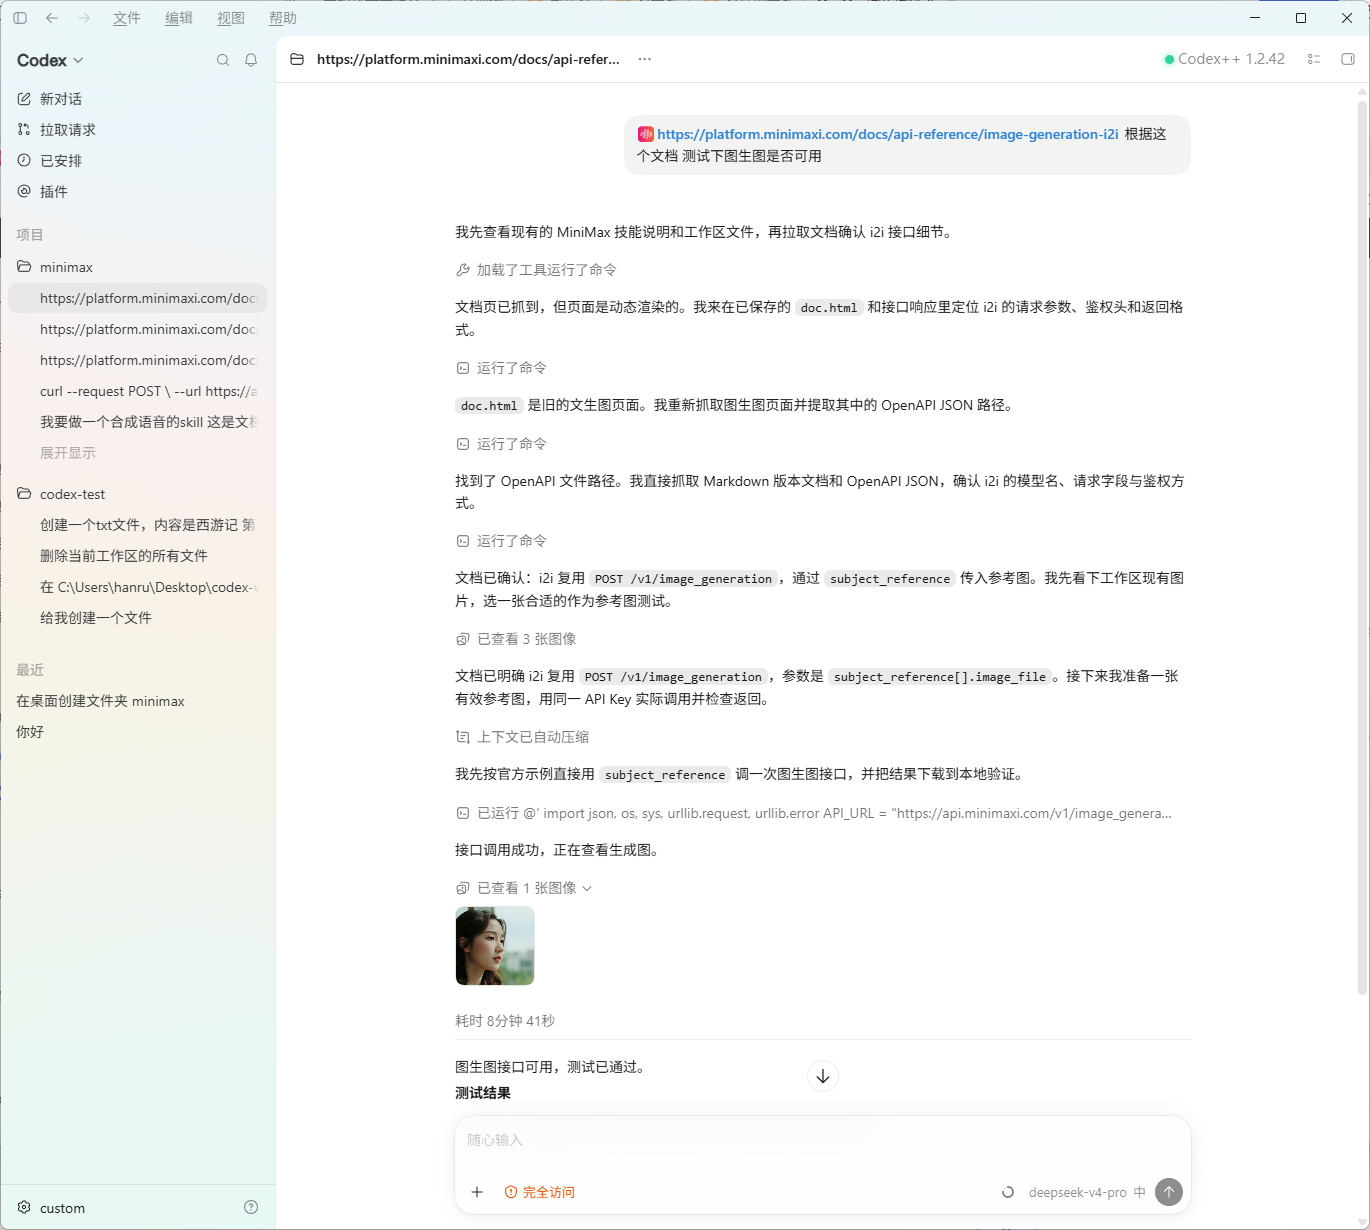Collapse the 已查看 1 张图像 chevron
Viewport: 1370px width, 1230px height.
pos(587,888)
